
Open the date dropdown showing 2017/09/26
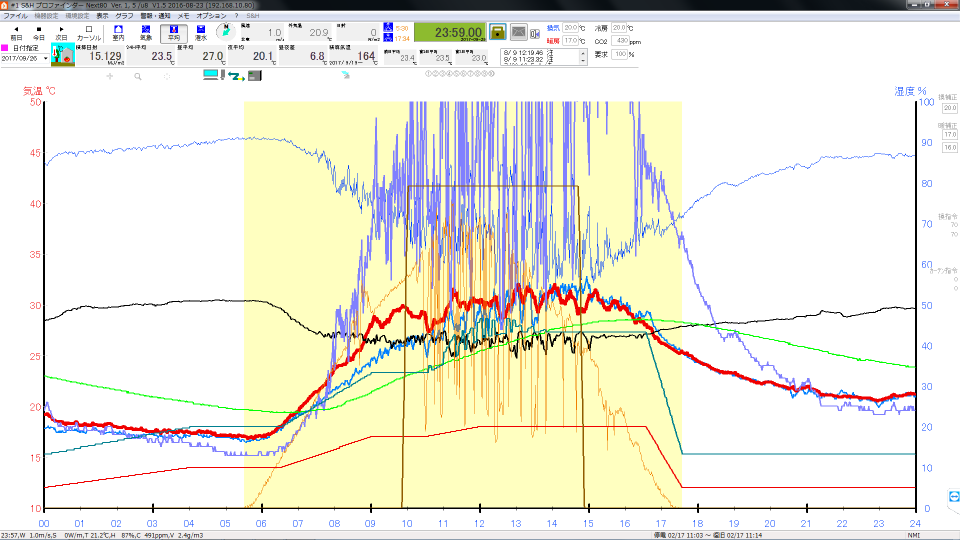(45, 58)
